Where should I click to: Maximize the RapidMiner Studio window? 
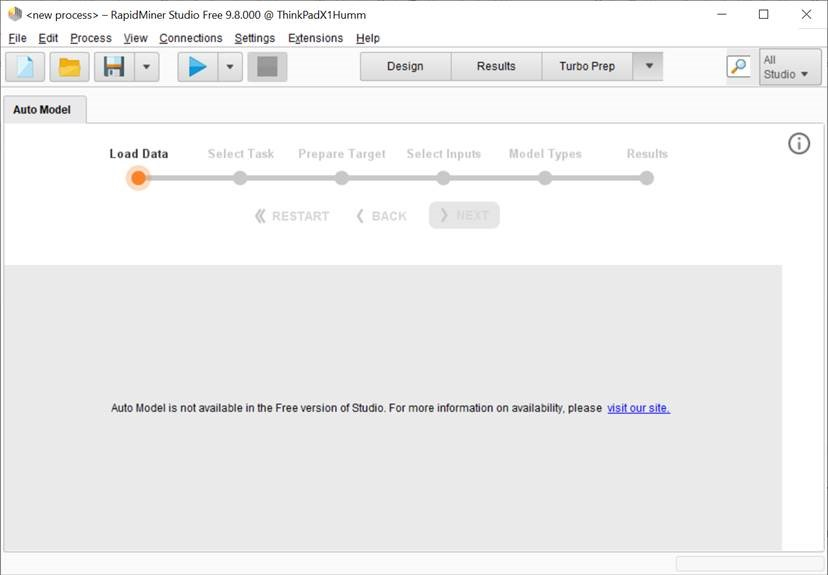764,14
